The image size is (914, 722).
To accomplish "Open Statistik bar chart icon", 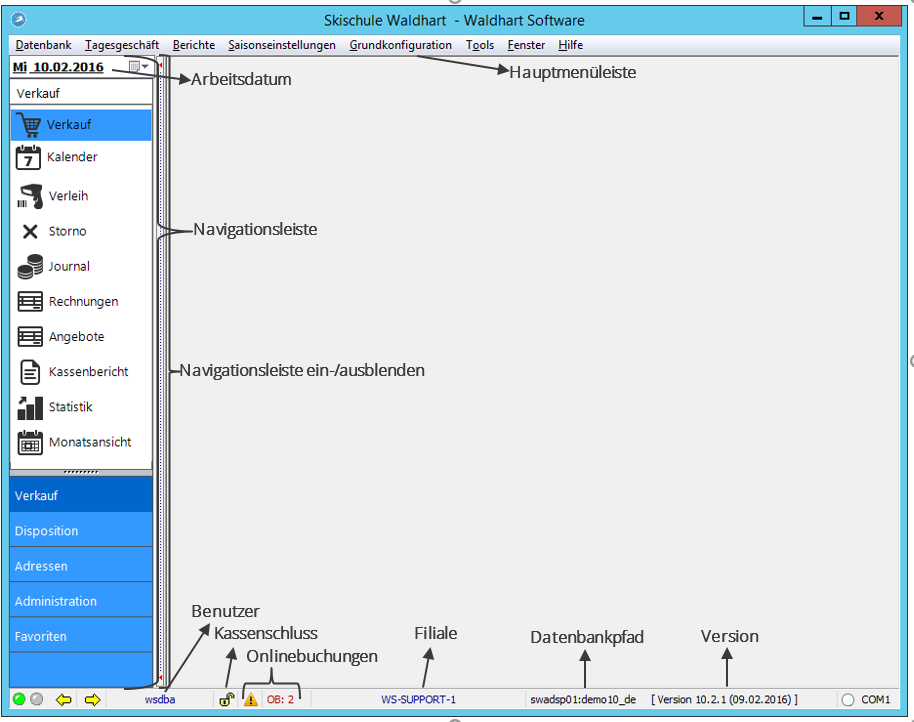I will pos(30,407).
